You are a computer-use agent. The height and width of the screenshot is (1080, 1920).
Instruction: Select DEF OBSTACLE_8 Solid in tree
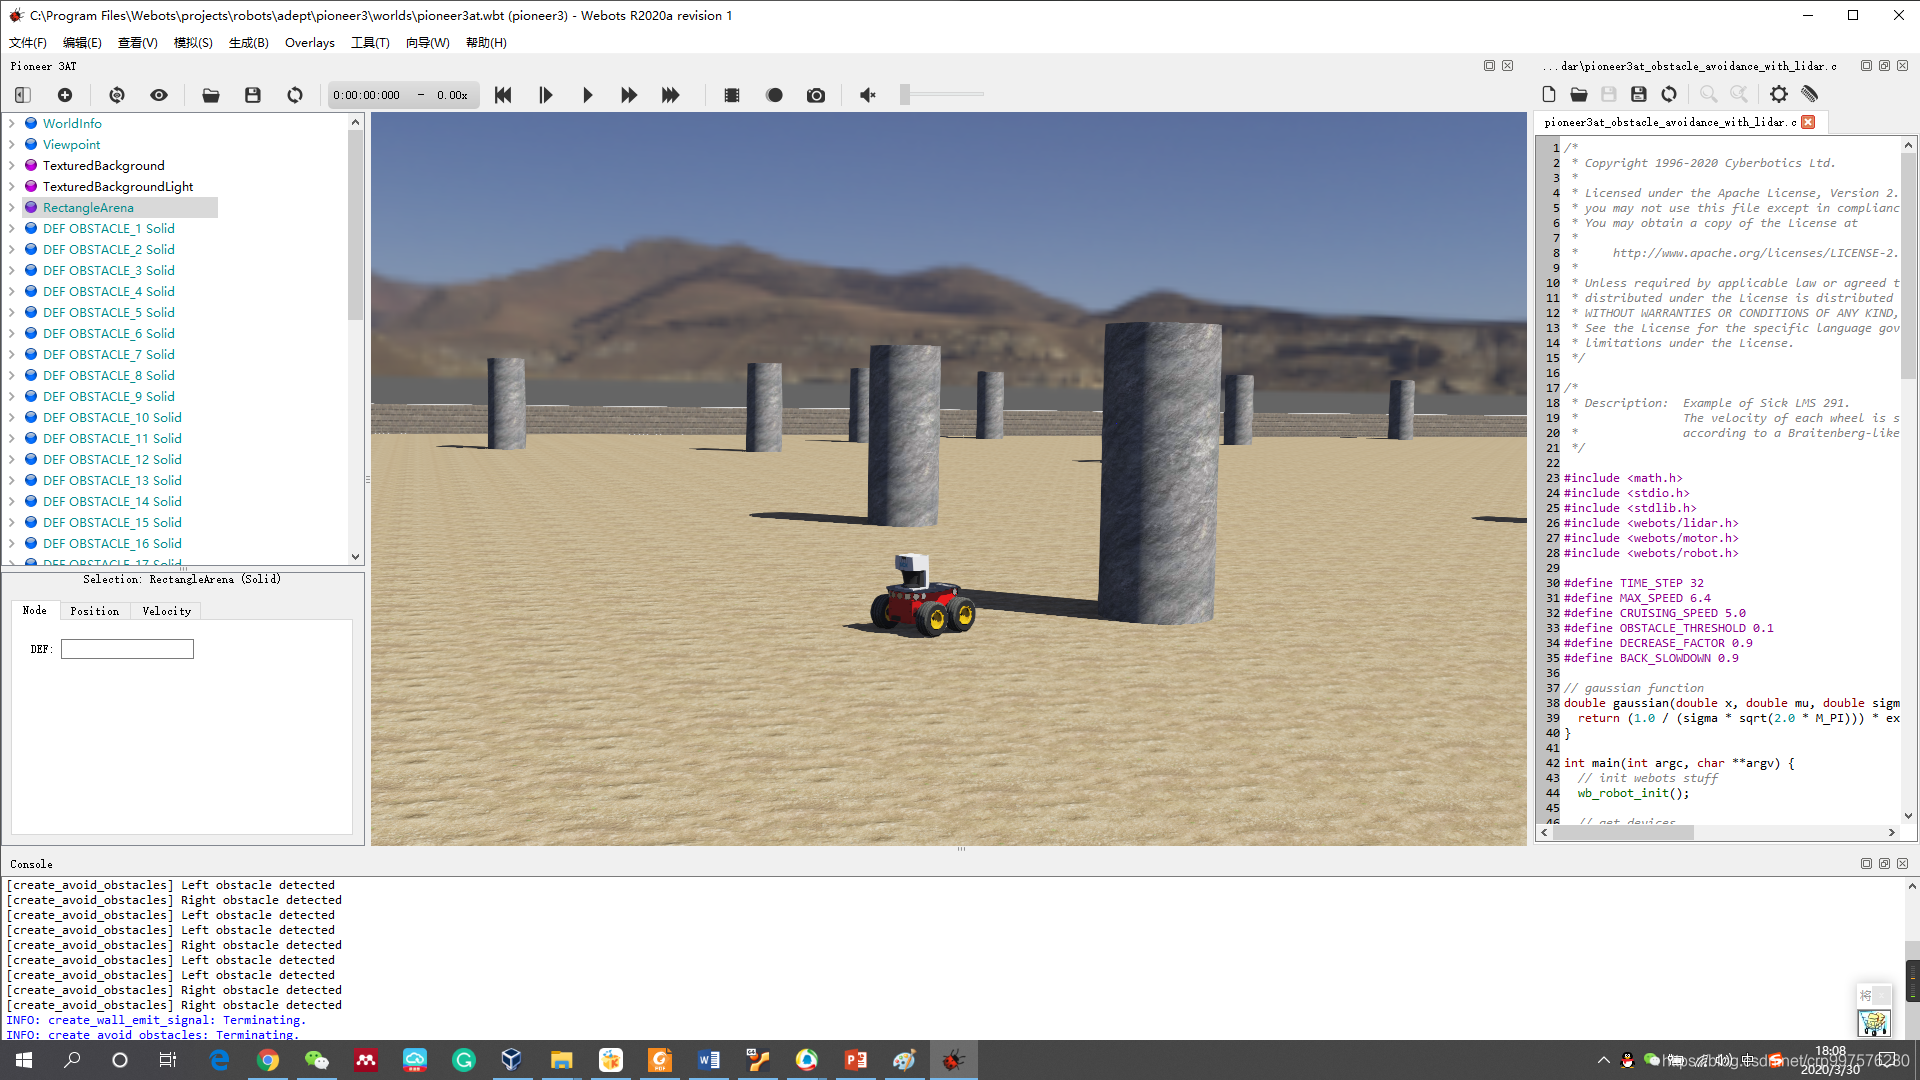click(x=109, y=375)
